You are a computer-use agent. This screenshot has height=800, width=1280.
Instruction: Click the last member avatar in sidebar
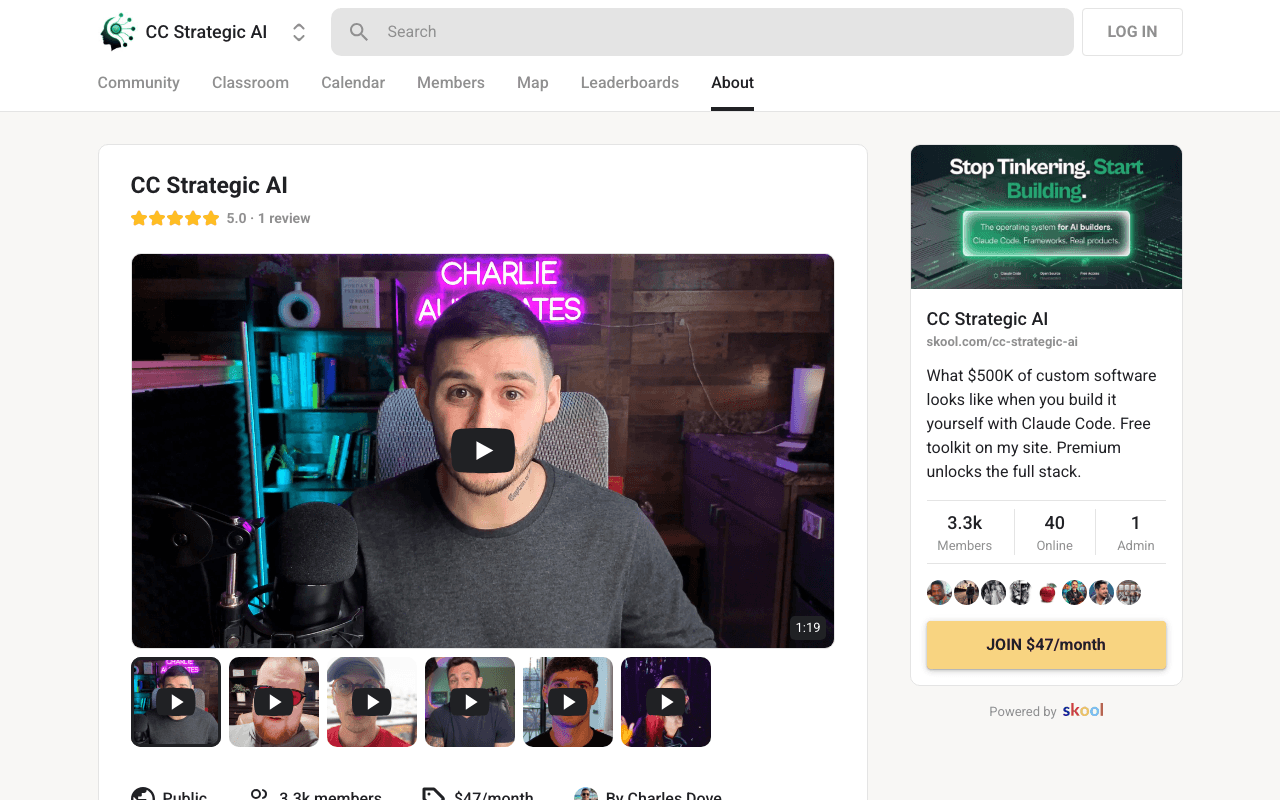click(1128, 593)
